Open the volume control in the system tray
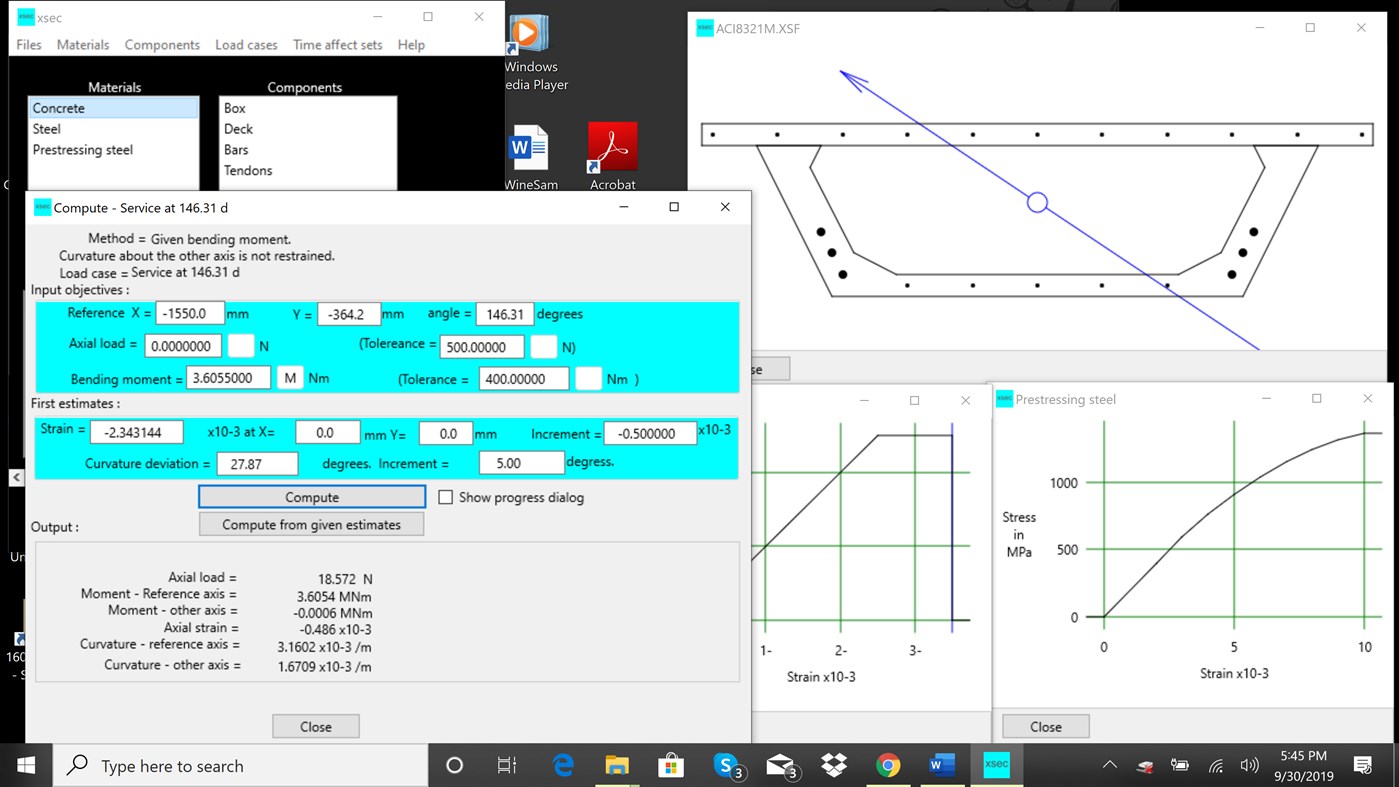1399x787 pixels. pyautogui.click(x=1249, y=764)
